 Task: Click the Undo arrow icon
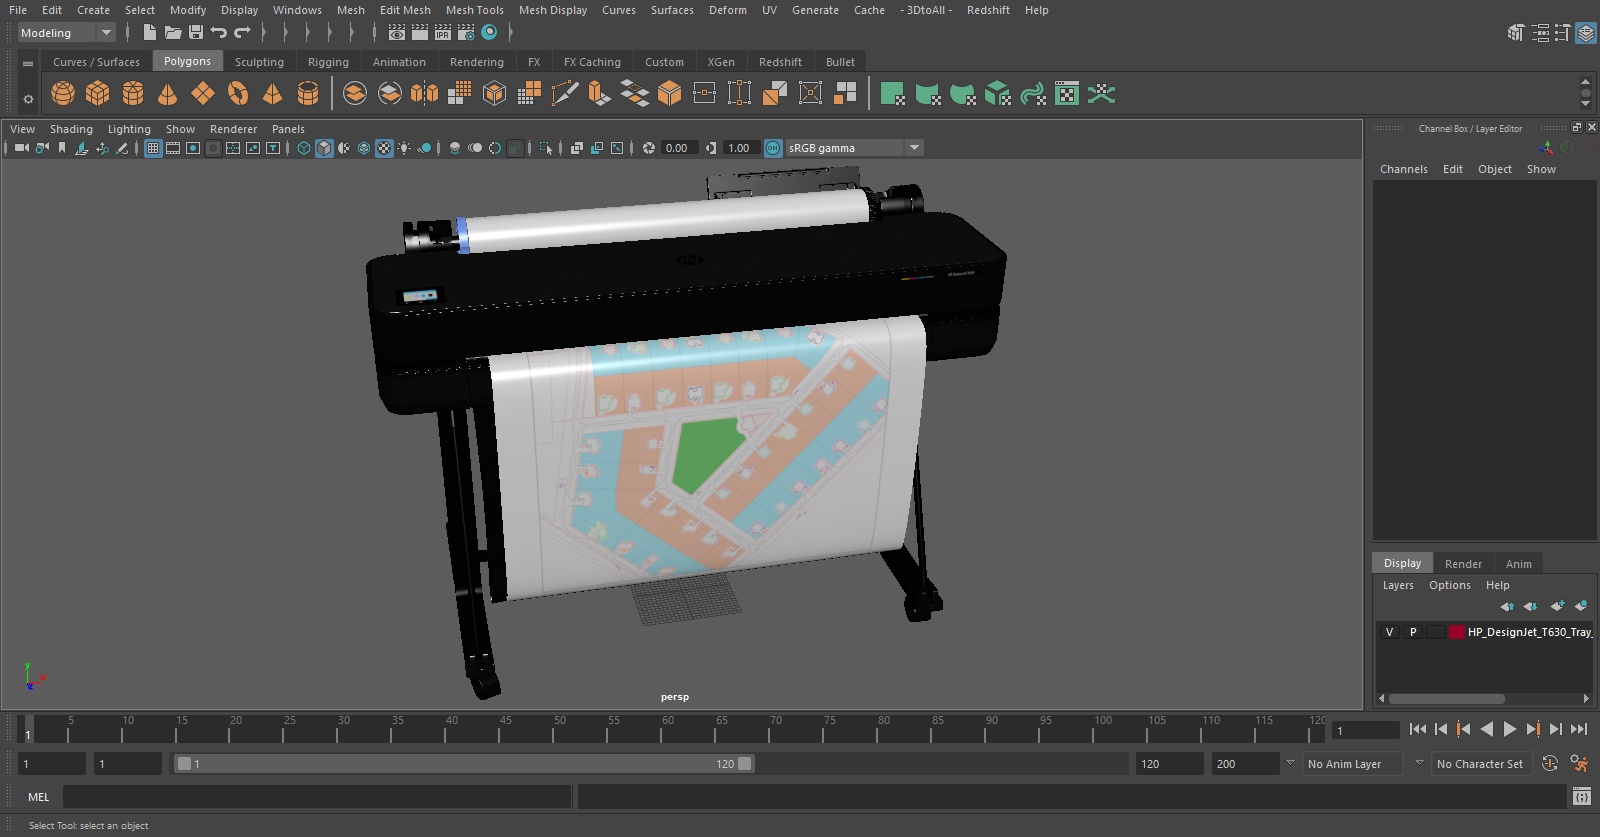[219, 33]
